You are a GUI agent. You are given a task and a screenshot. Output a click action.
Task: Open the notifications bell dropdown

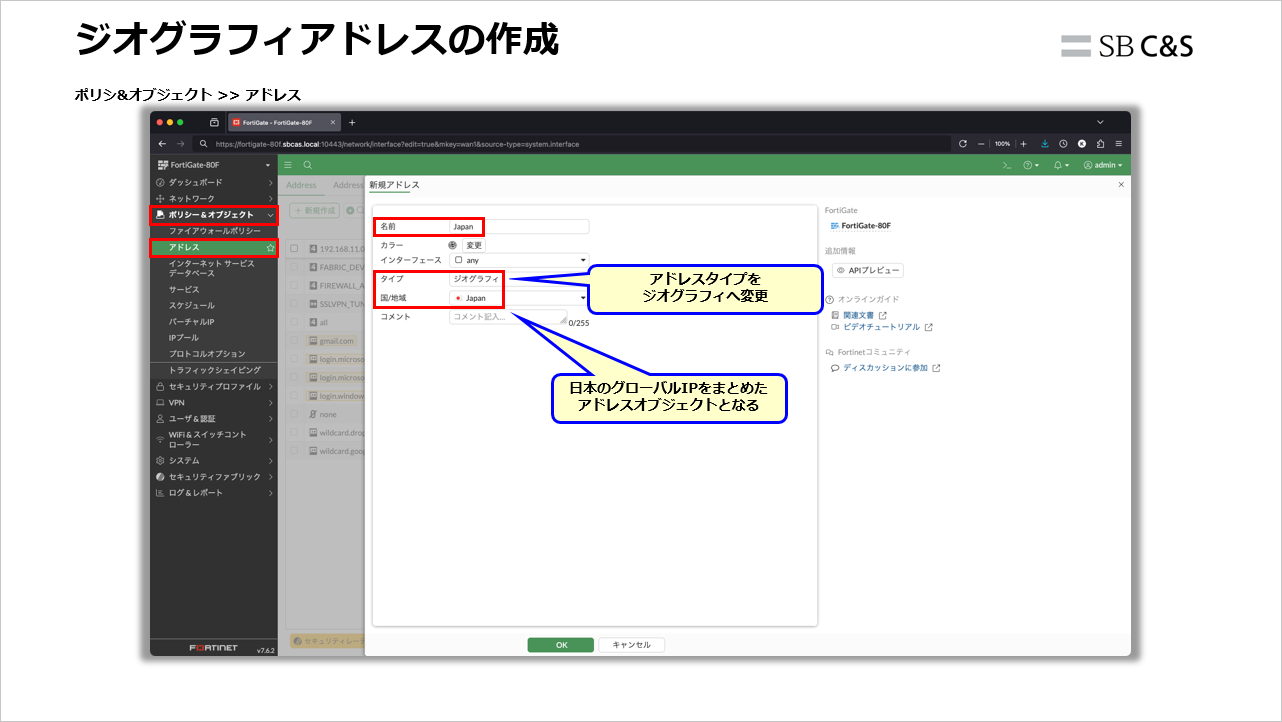1061,165
